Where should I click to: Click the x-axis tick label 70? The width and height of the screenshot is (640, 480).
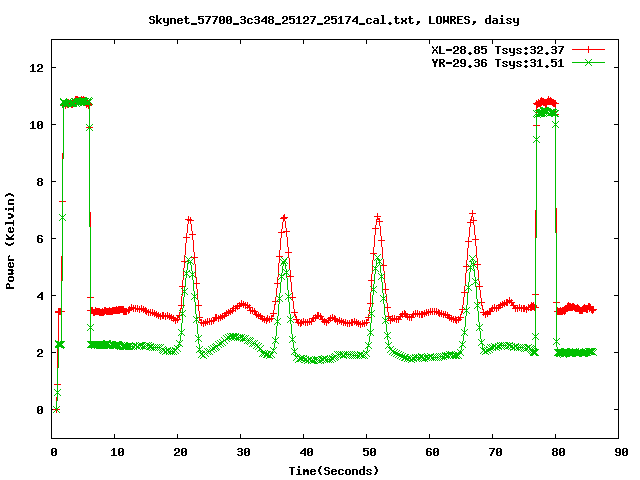coord(496,452)
